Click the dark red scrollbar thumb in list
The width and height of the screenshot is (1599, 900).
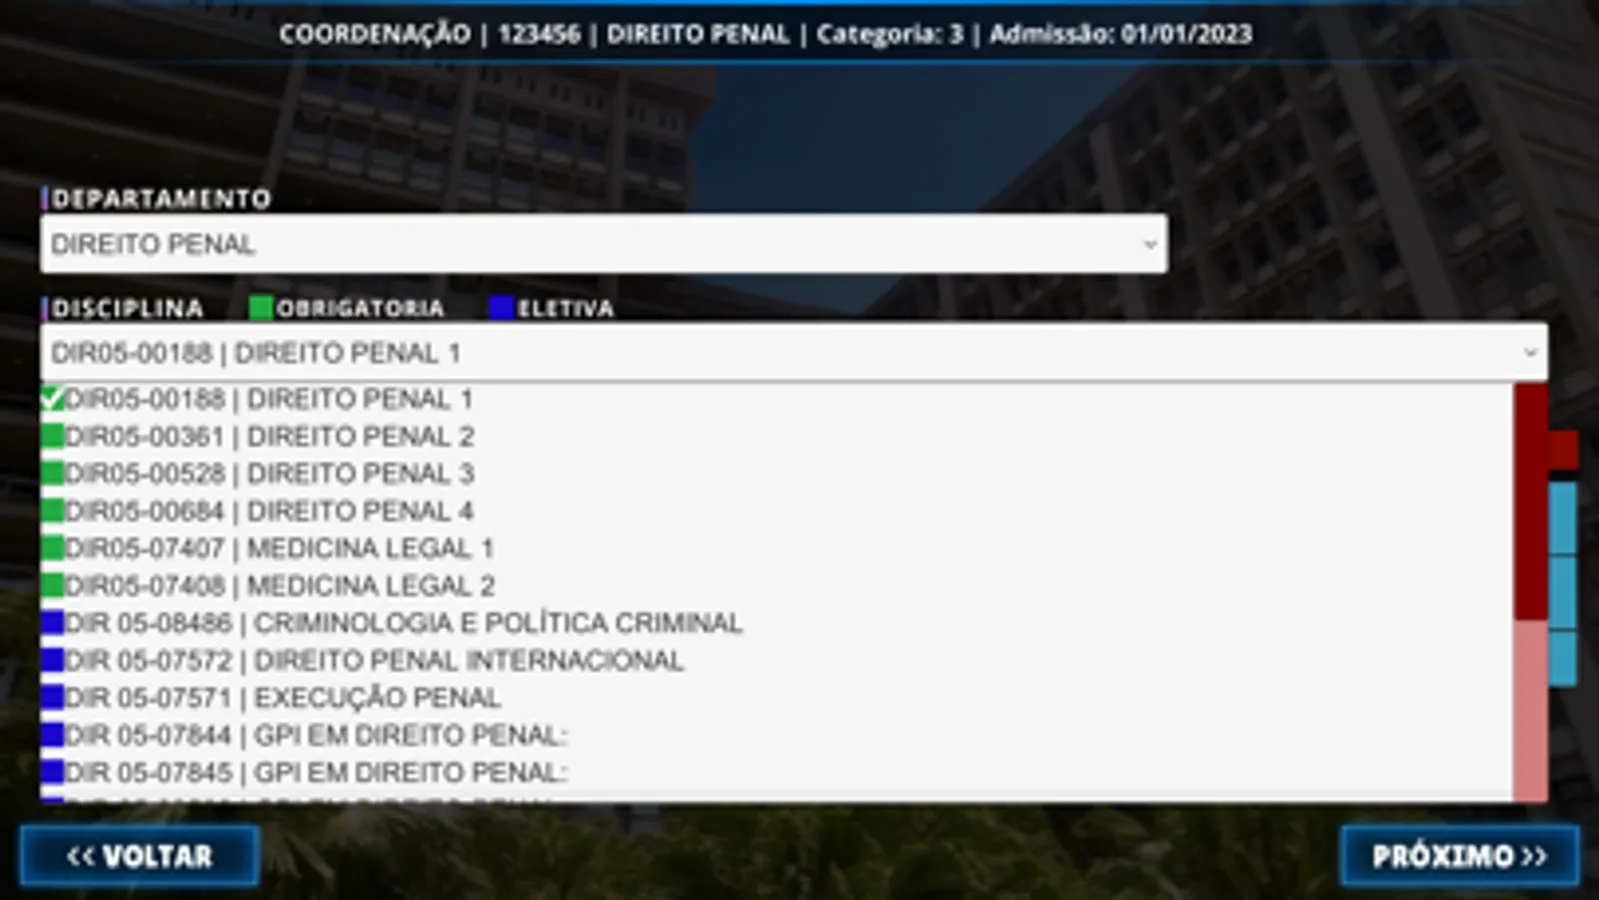coord(1530,502)
